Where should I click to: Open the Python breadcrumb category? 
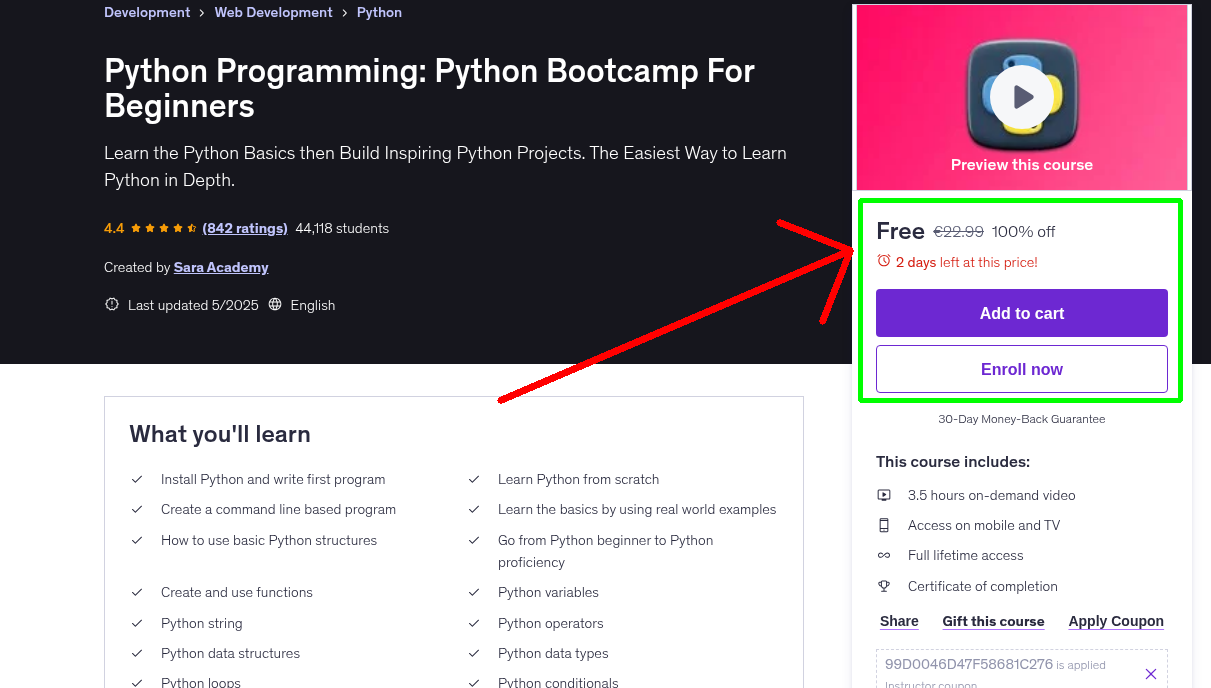[x=379, y=12]
